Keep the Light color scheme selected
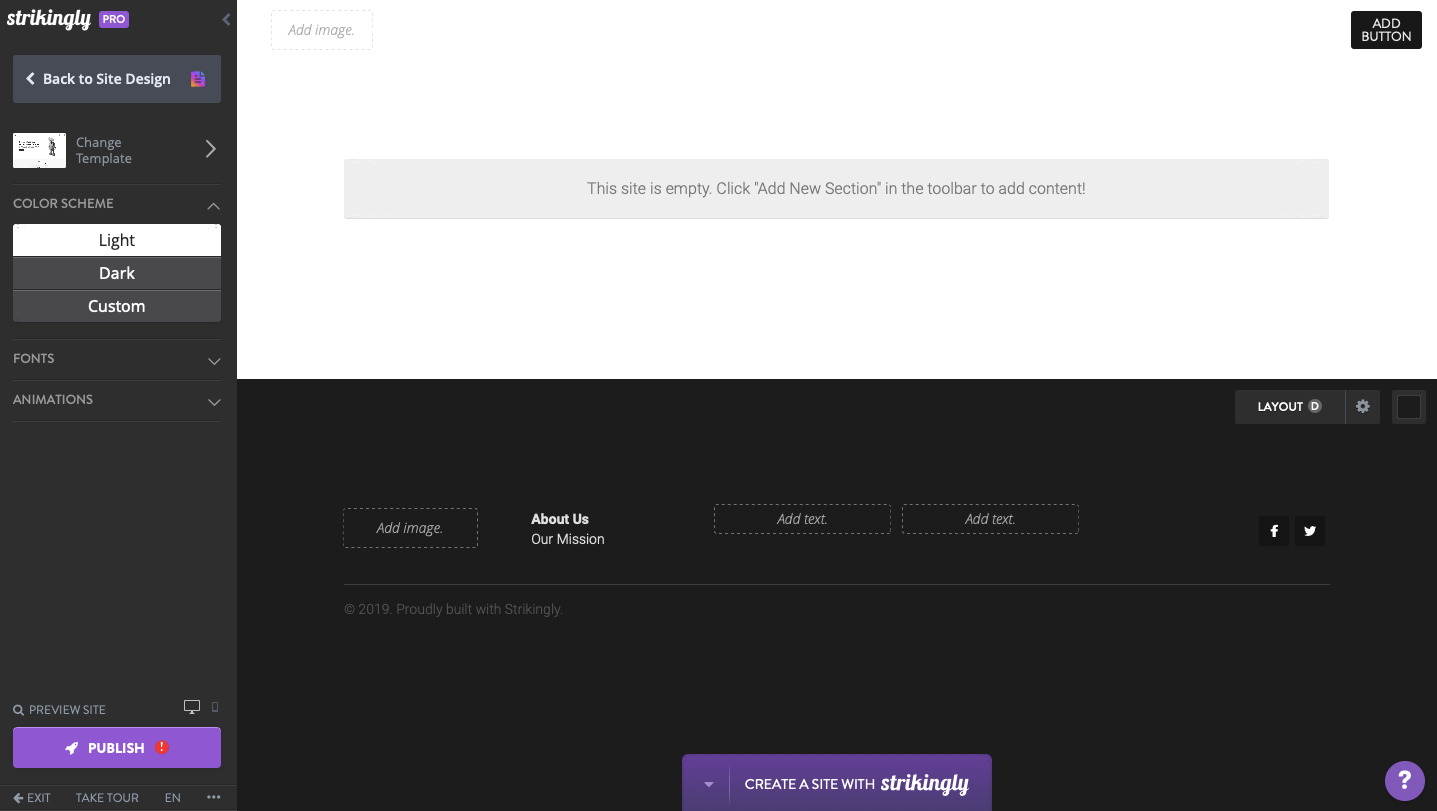The height and width of the screenshot is (811, 1437). click(x=116, y=239)
